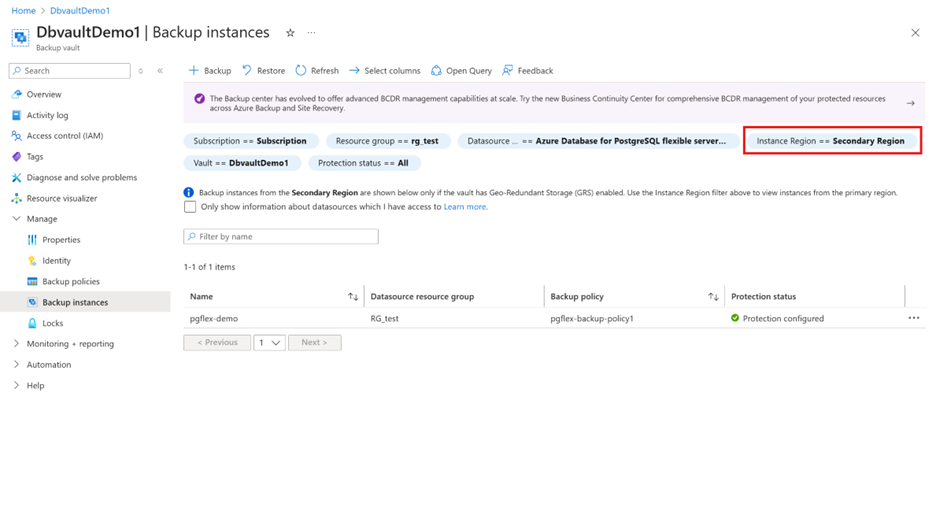Click the sort arrows next to the sidebar search
The image size is (936, 526).
141,70
